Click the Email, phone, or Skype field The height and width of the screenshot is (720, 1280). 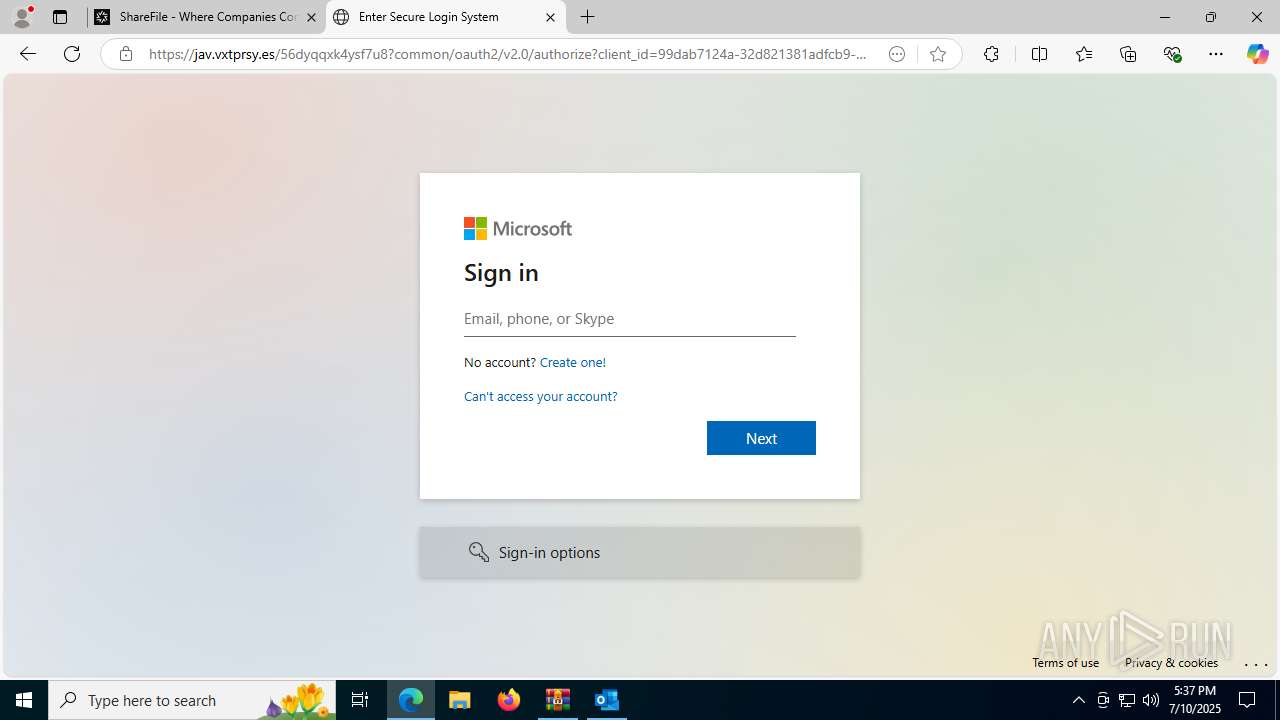[630, 319]
